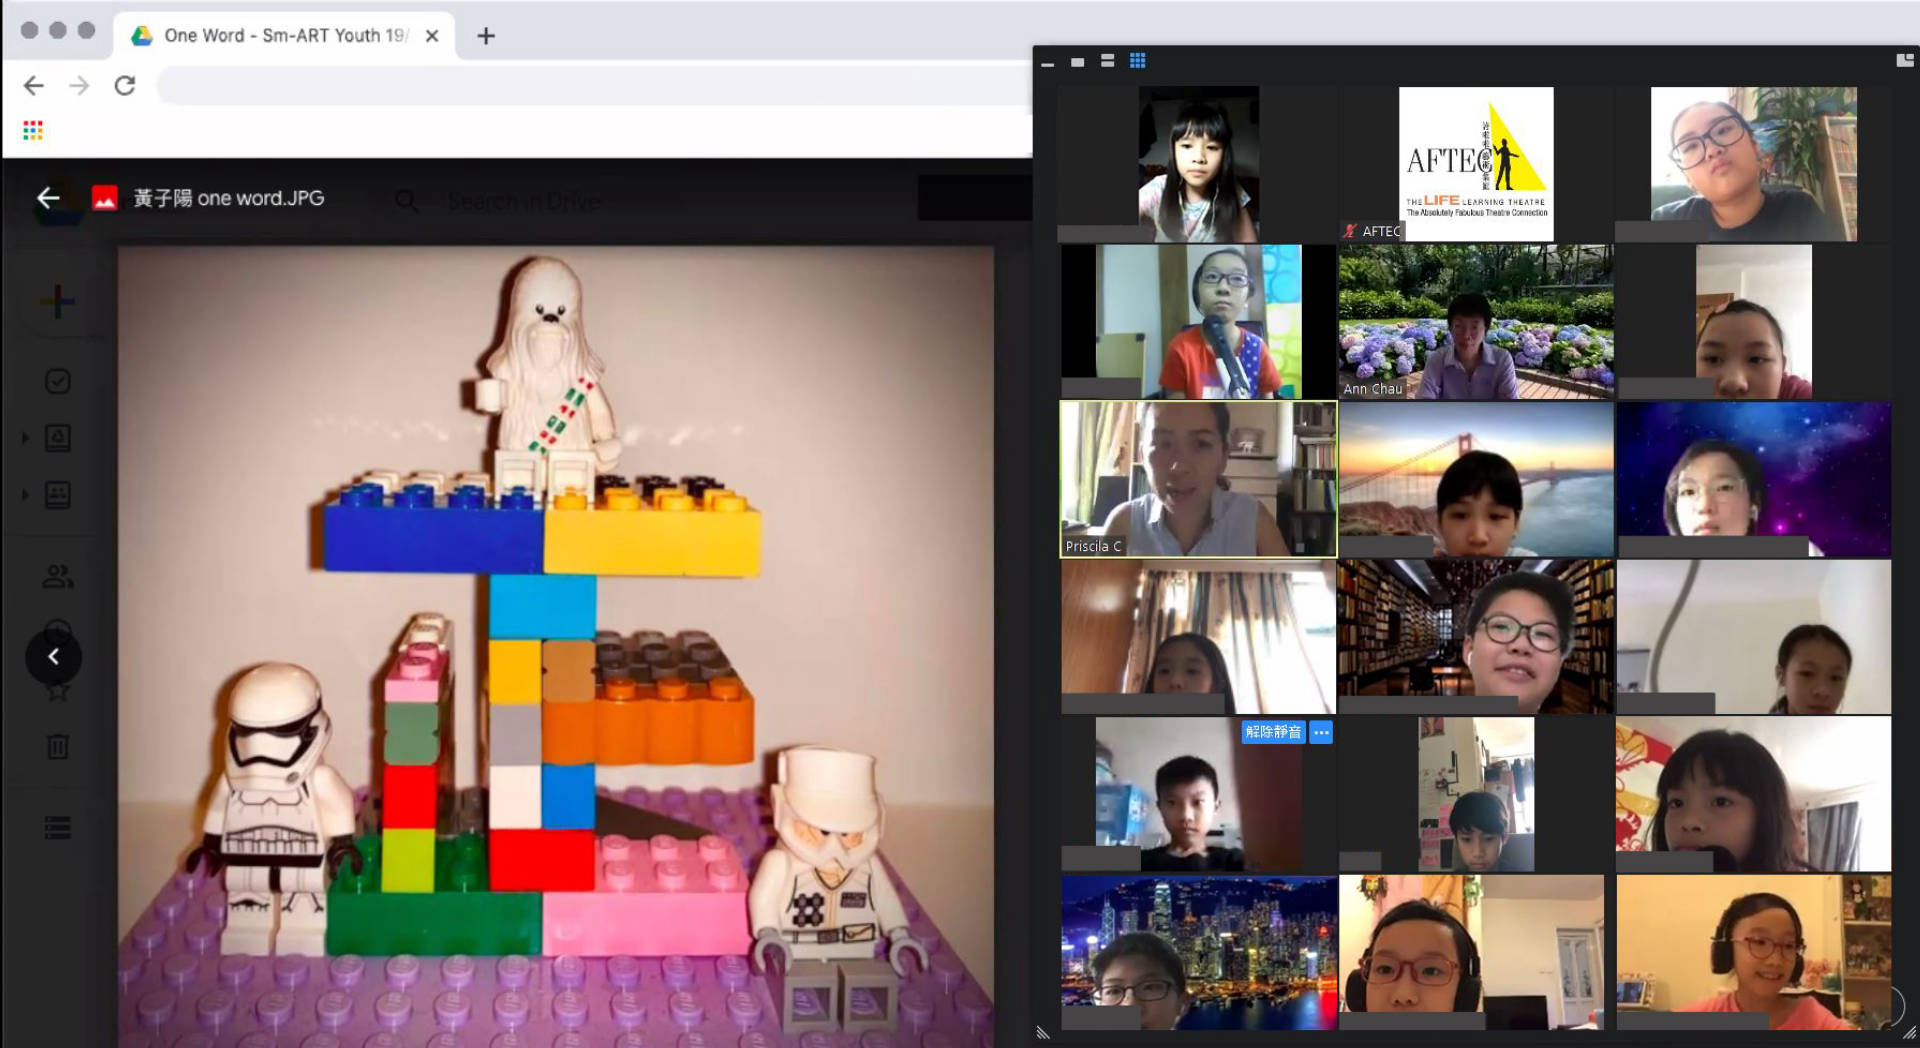Switch Zoom to stacked strip view
Screen dimensions: 1920x1048
[x=1107, y=61]
